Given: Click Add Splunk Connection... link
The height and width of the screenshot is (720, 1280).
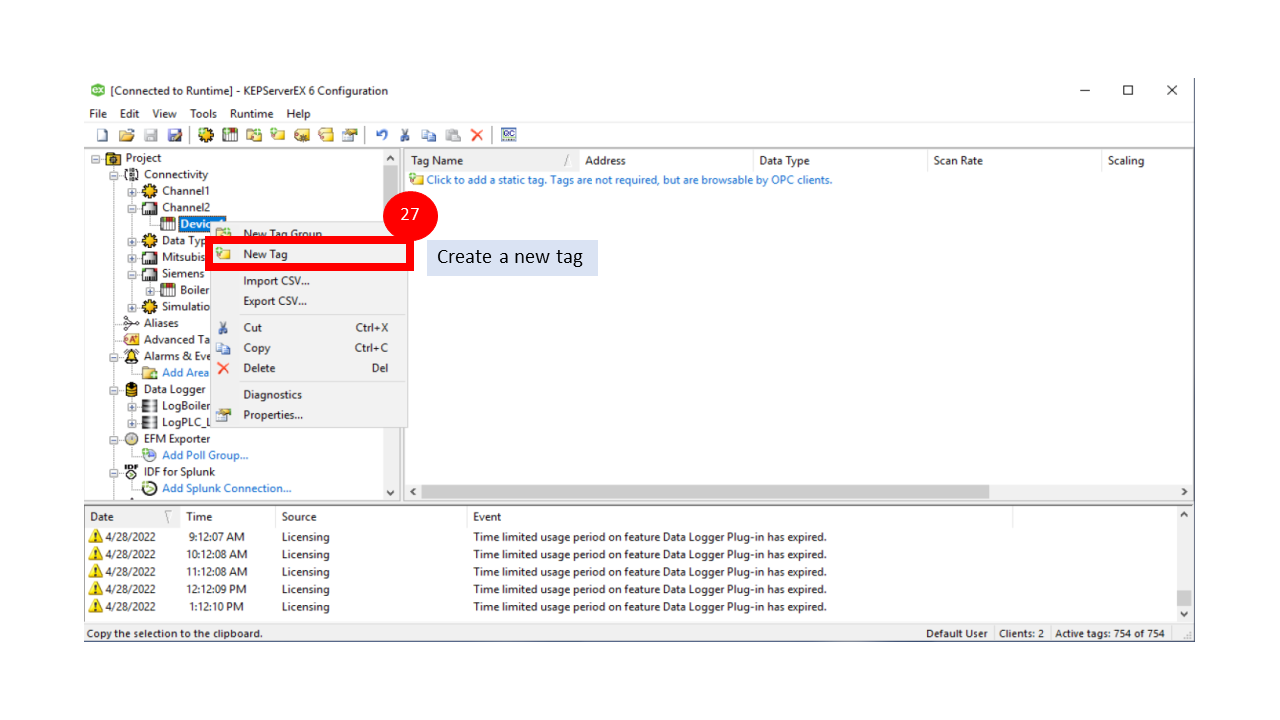Looking at the screenshot, I should point(227,488).
